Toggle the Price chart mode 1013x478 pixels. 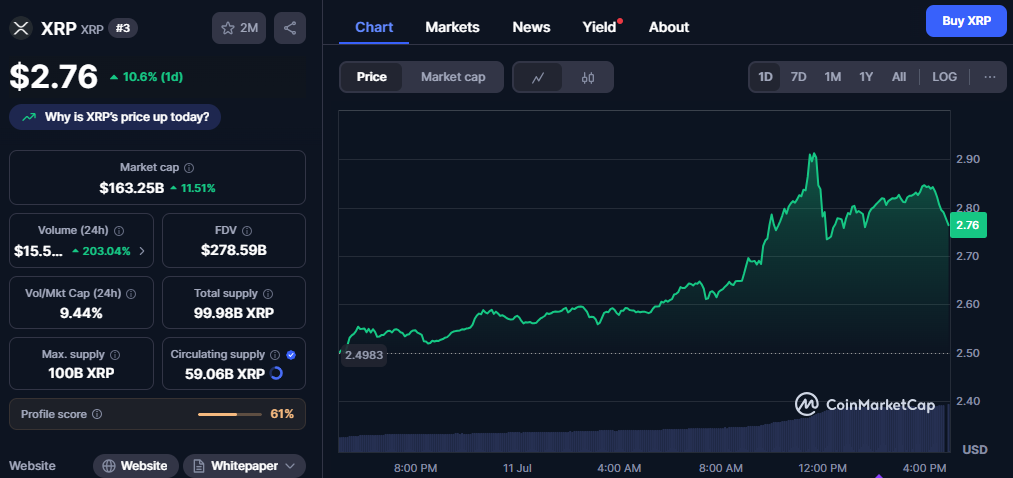pos(371,78)
